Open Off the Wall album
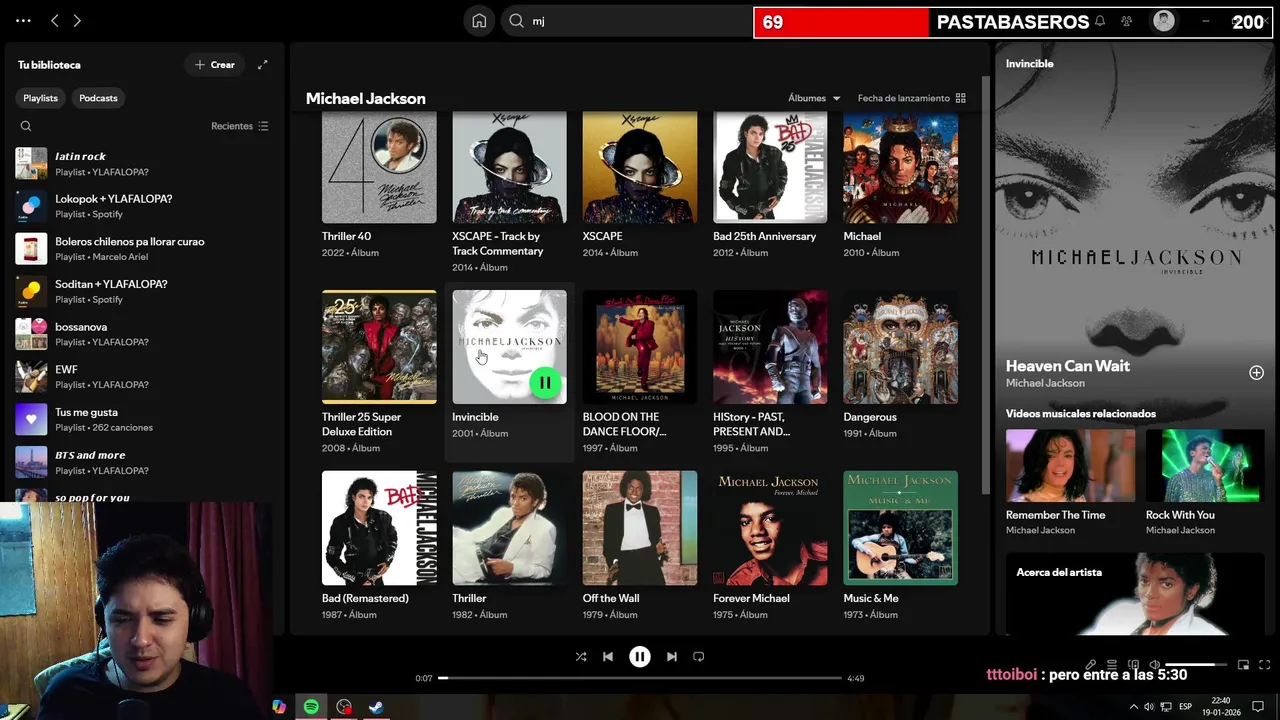 640,528
